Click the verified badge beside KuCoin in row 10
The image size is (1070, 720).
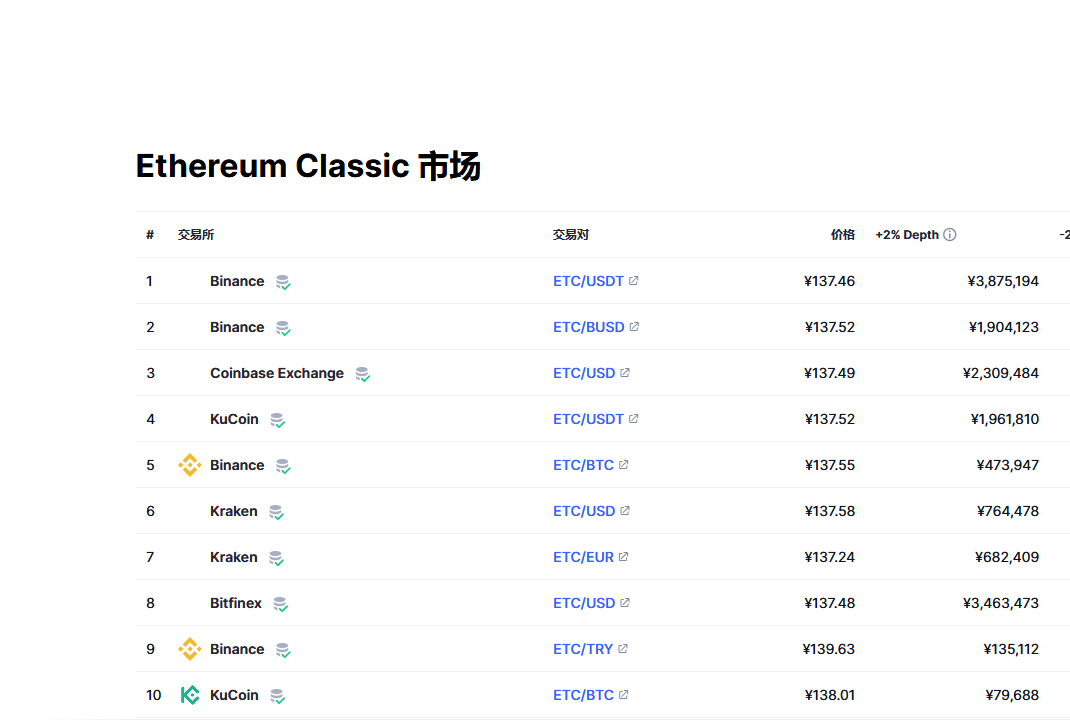coord(277,696)
